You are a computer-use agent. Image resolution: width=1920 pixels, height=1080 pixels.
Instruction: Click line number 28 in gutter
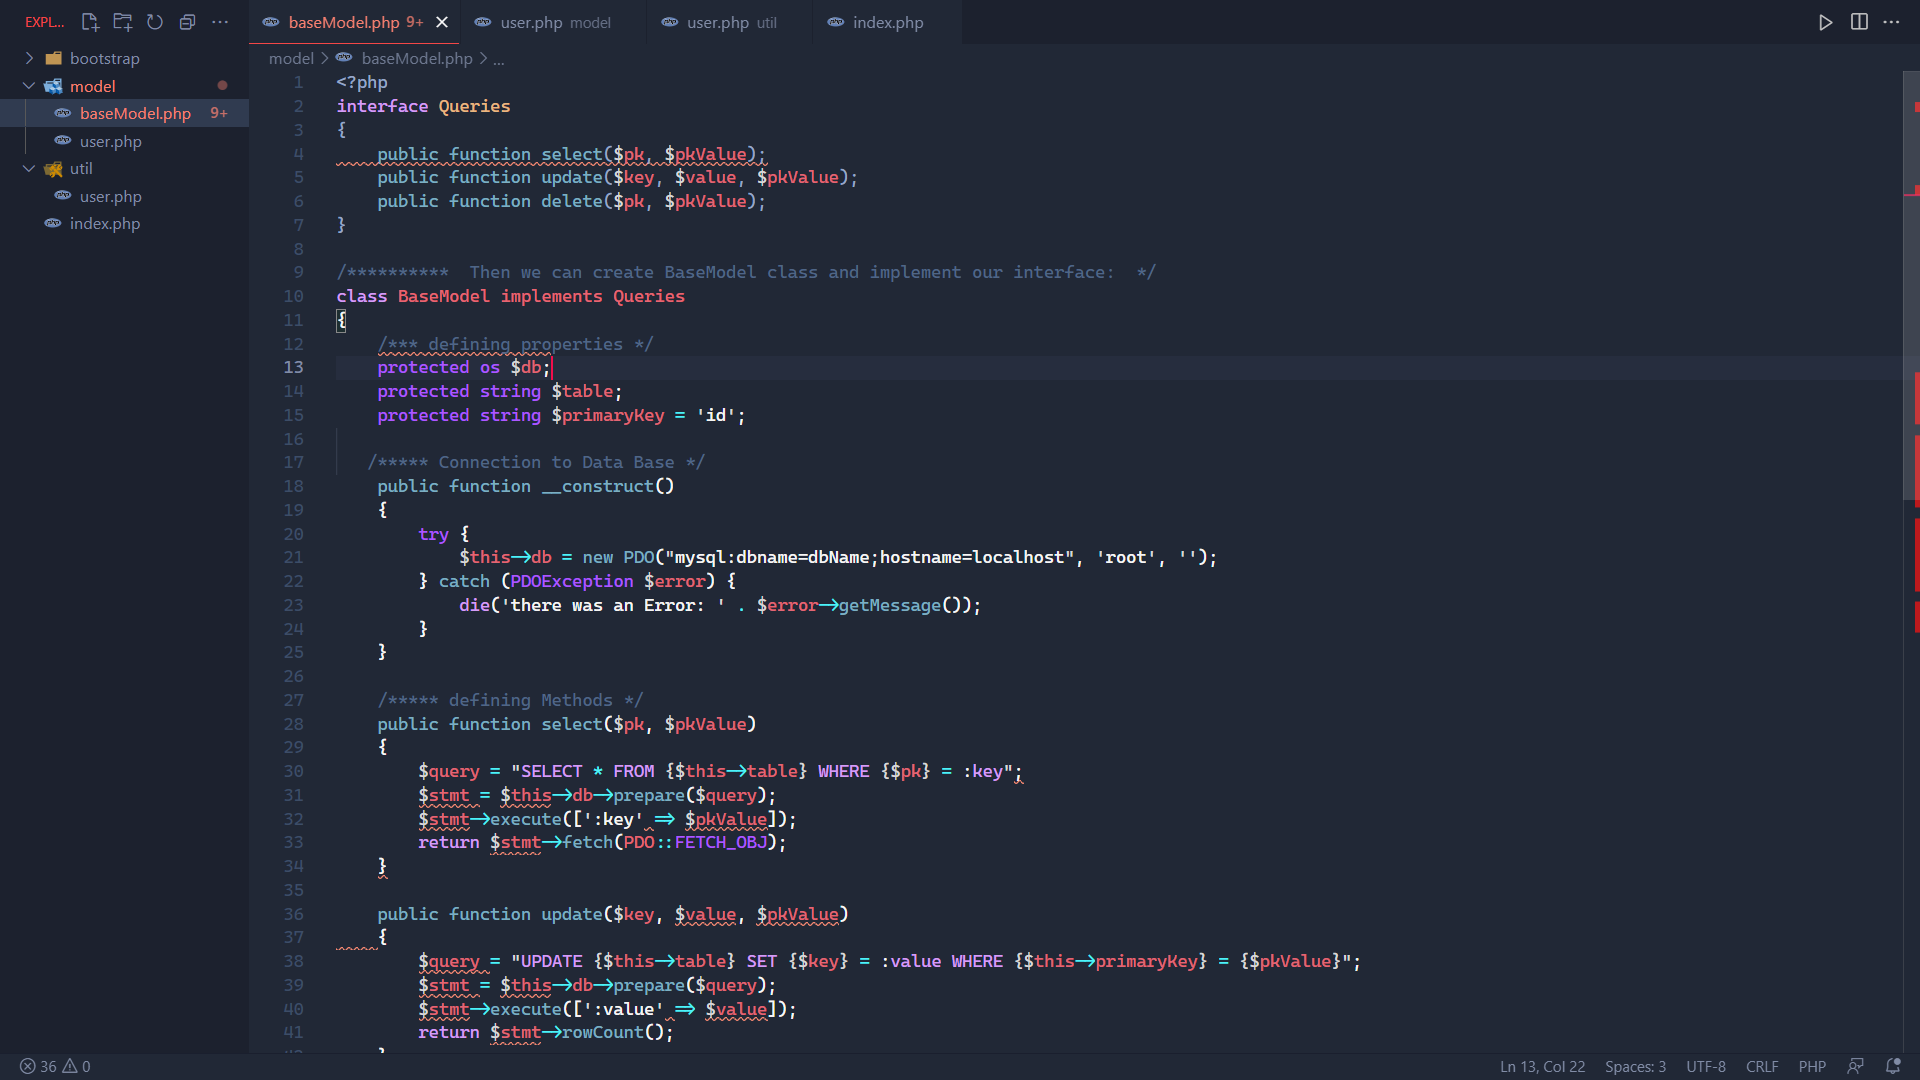(293, 724)
